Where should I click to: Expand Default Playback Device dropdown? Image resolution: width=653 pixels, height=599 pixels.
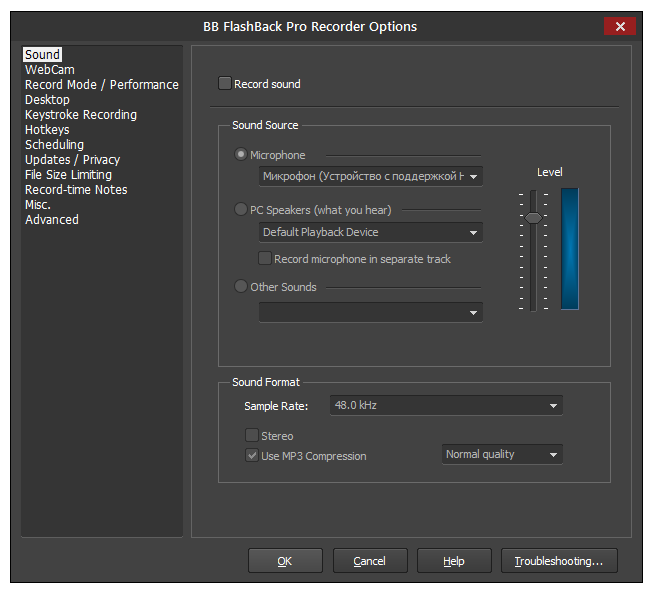(x=370, y=232)
